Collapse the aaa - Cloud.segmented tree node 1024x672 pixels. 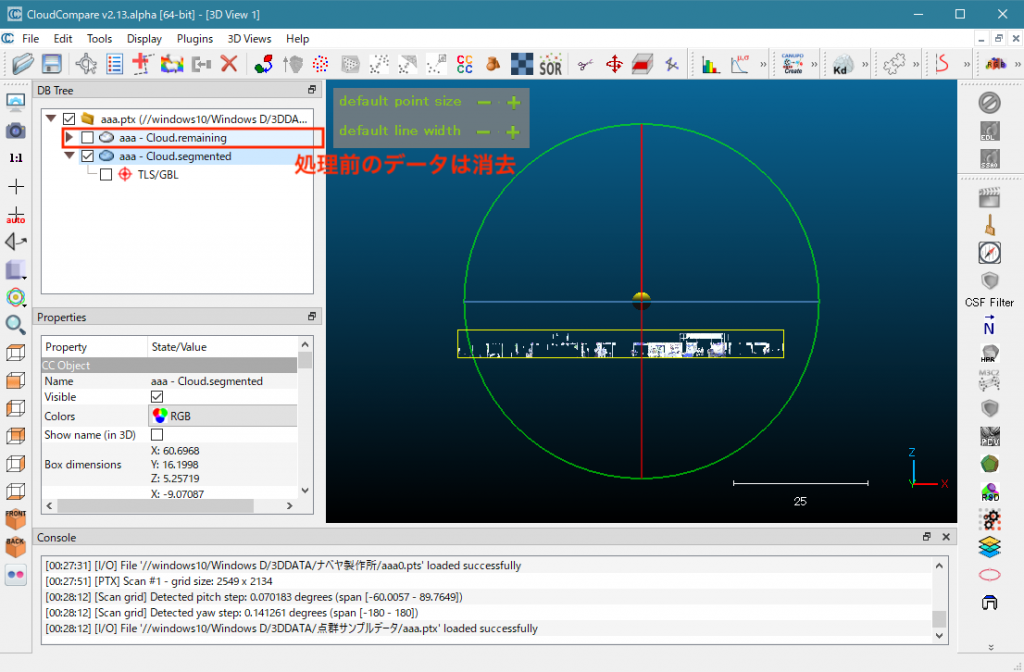(69, 156)
